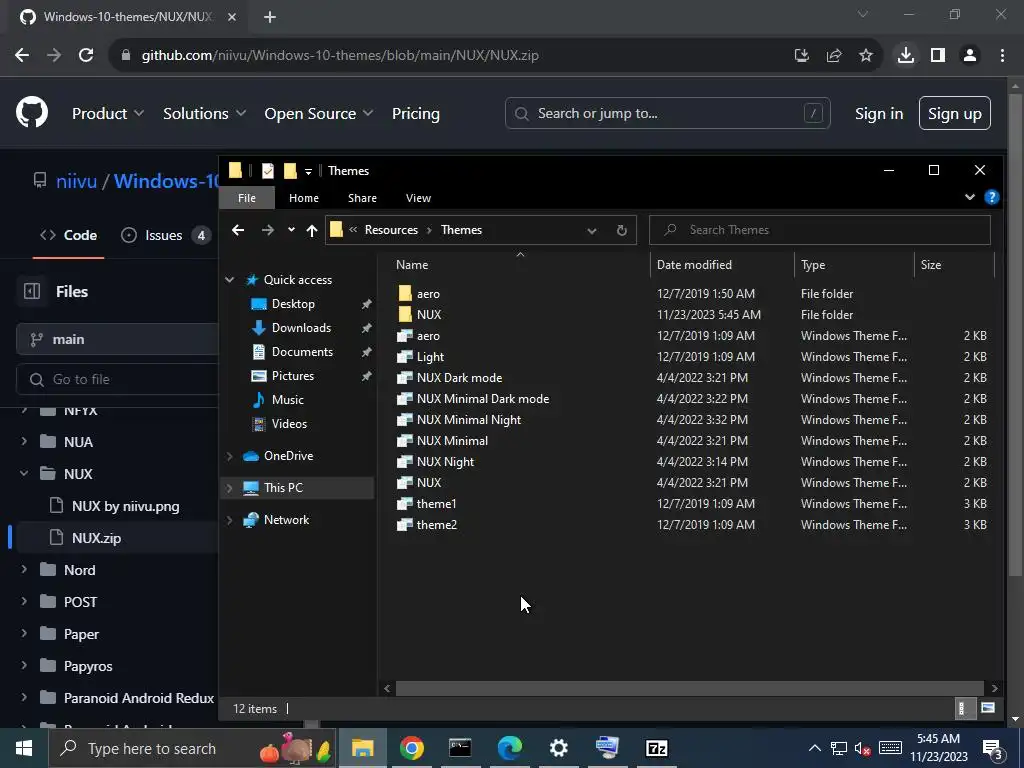This screenshot has height=768, width=1024.
Task: Open Downloads in Quick access
Action: pos(301,328)
